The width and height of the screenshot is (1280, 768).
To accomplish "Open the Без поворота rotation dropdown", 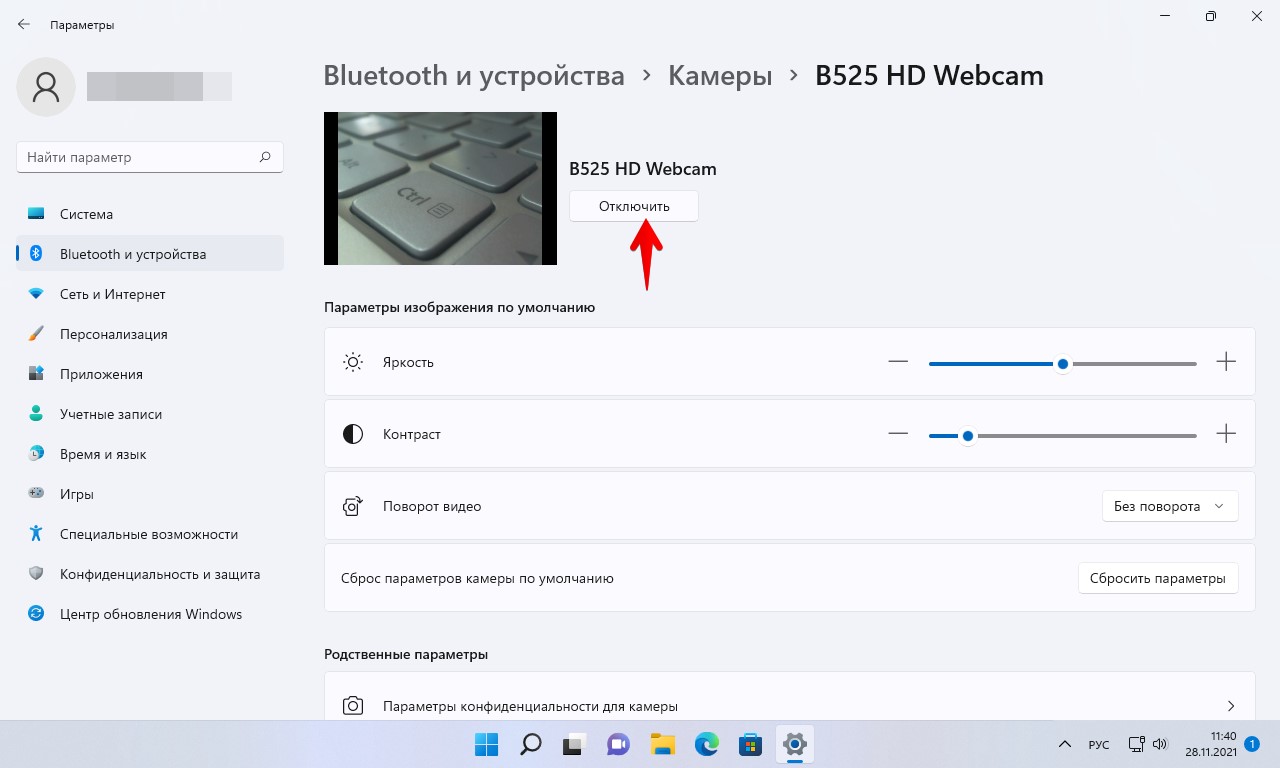I will coord(1170,506).
